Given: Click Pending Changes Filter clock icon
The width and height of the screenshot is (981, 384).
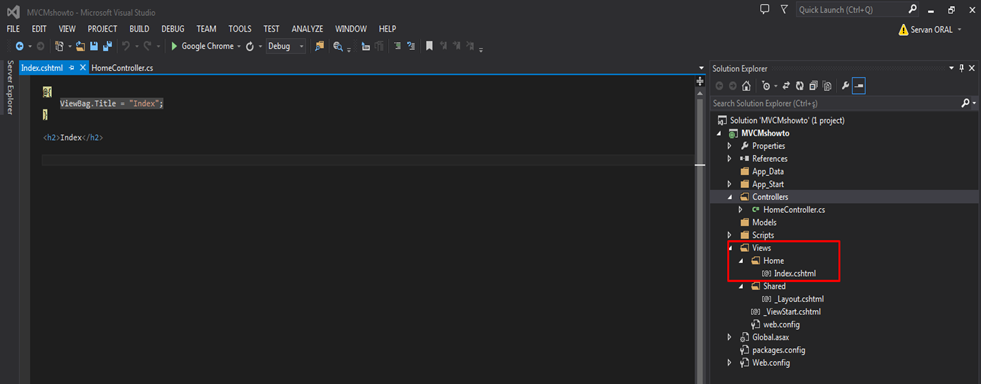Looking at the screenshot, I should click(766, 86).
